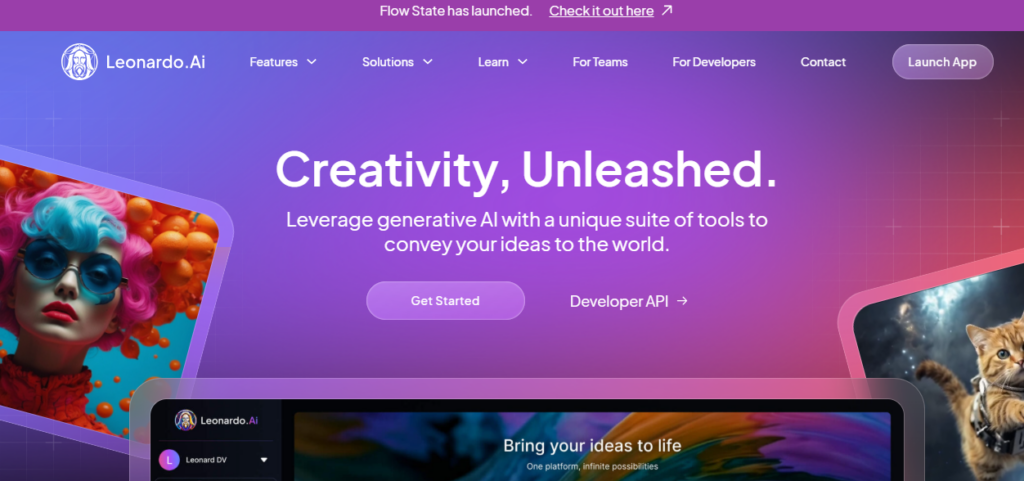The height and width of the screenshot is (481, 1024).
Task: Click the Leonard DV name label
Action: coord(206,460)
